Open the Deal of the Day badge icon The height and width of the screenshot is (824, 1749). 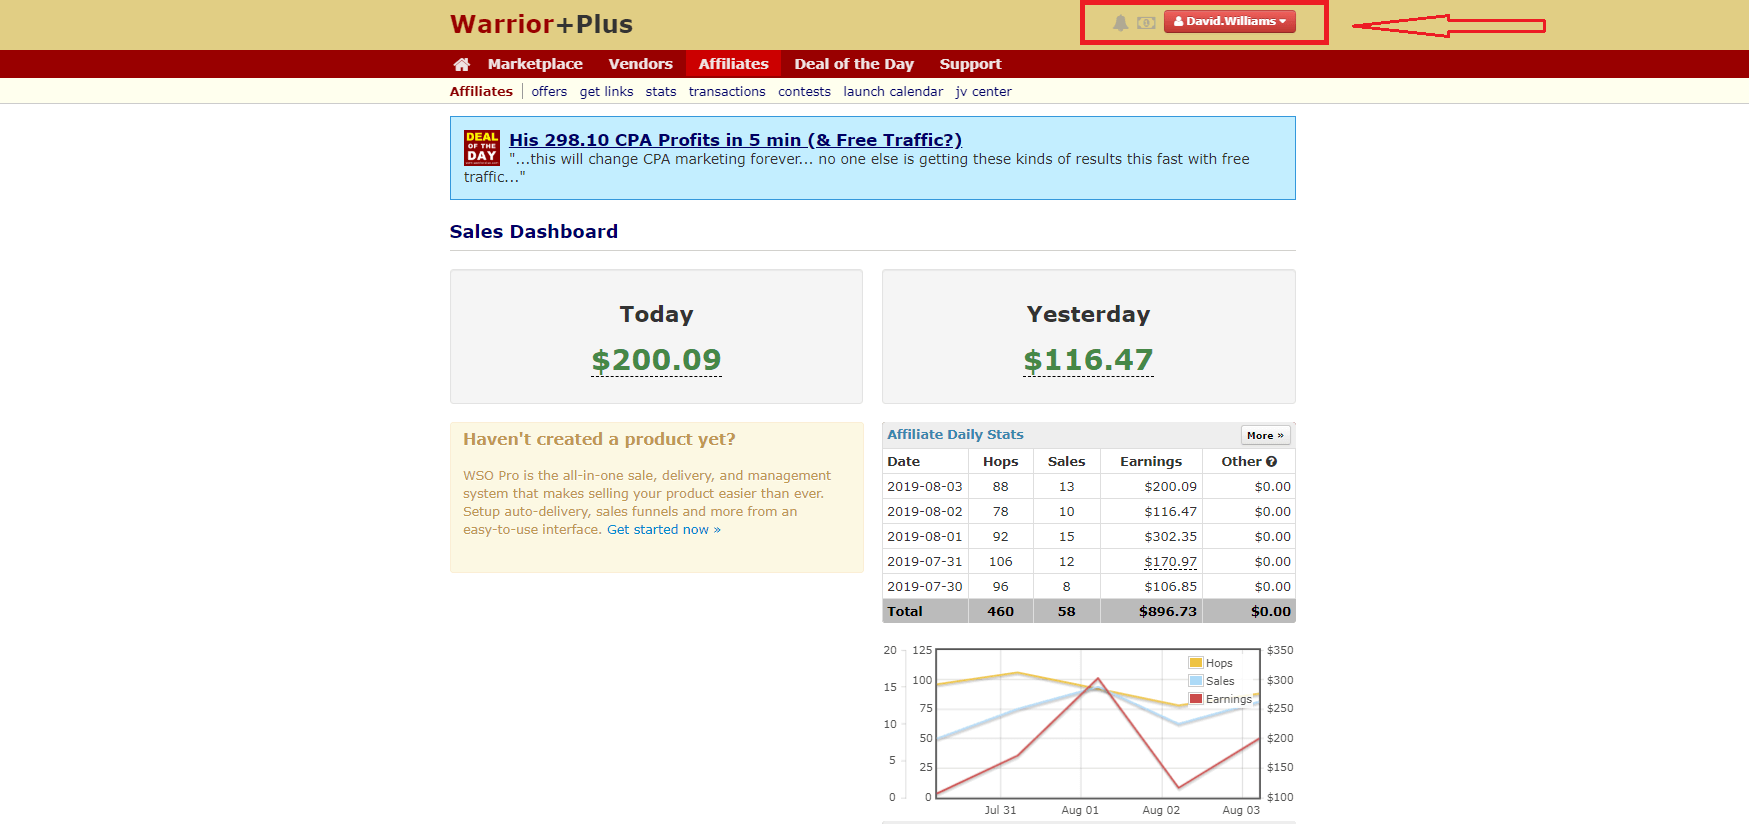point(482,147)
